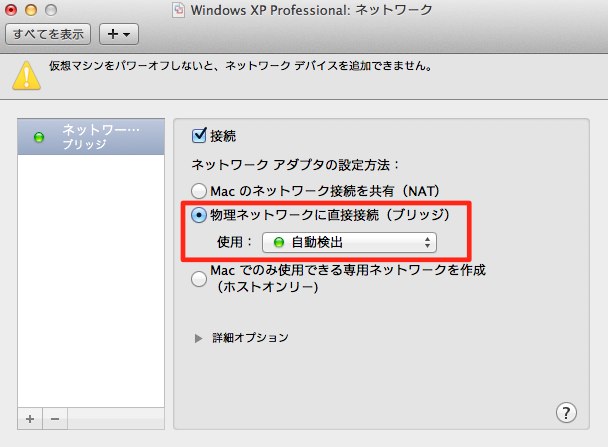
Task: Expand the 詳細オプション disclosure triangle
Action: (x=198, y=338)
